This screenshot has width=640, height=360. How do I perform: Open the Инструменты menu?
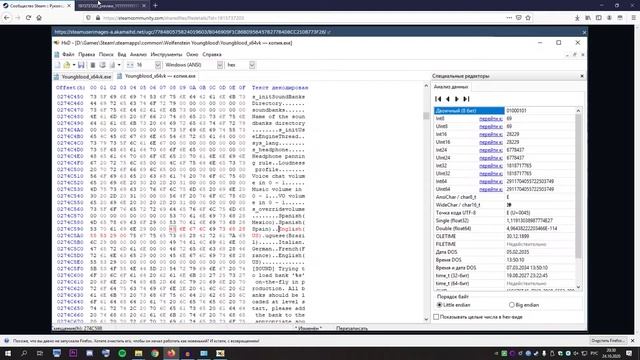pos(166,54)
